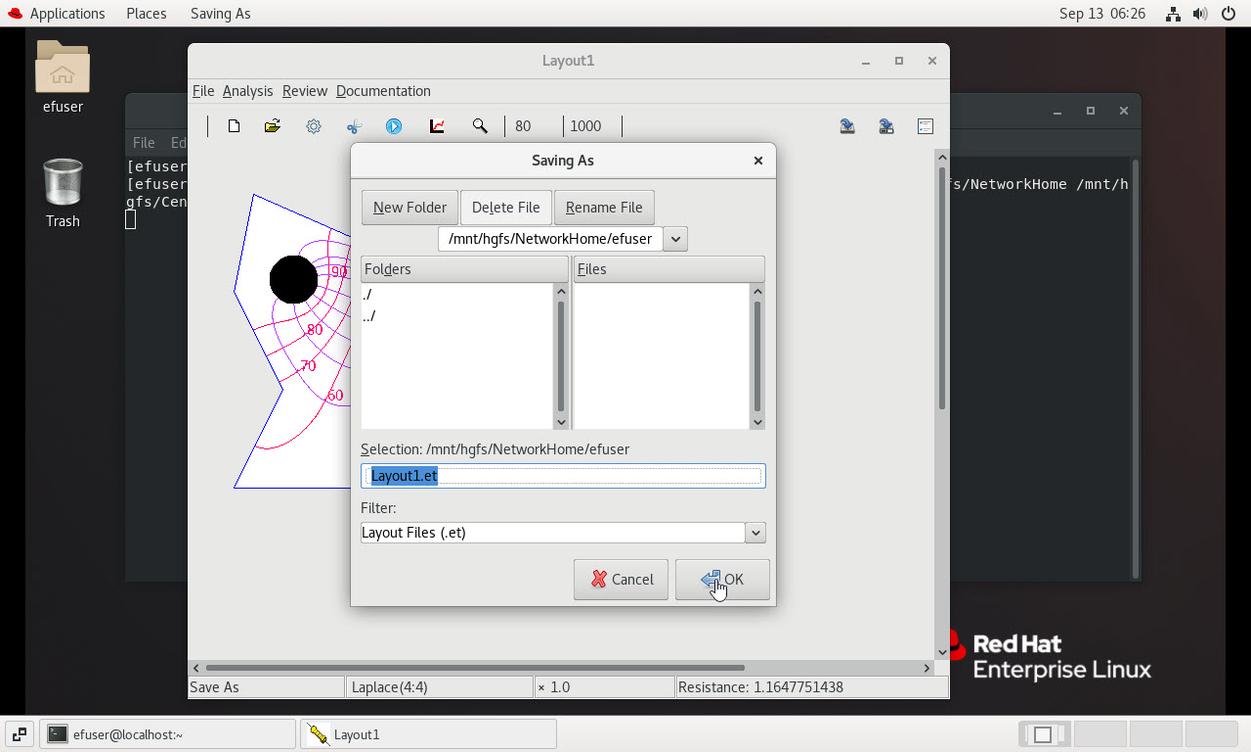This screenshot has width=1251, height=752.
Task: Click the Rename File button
Action: point(603,207)
